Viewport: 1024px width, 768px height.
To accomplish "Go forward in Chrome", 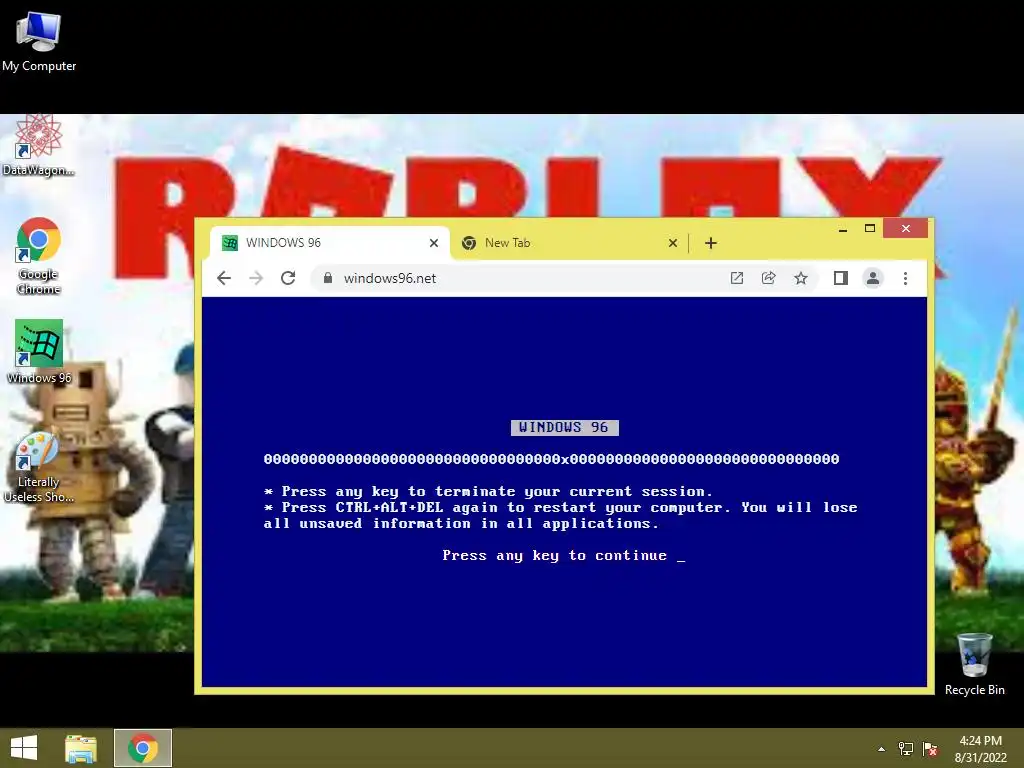I will pyautogui.click(x=256, y=278).
